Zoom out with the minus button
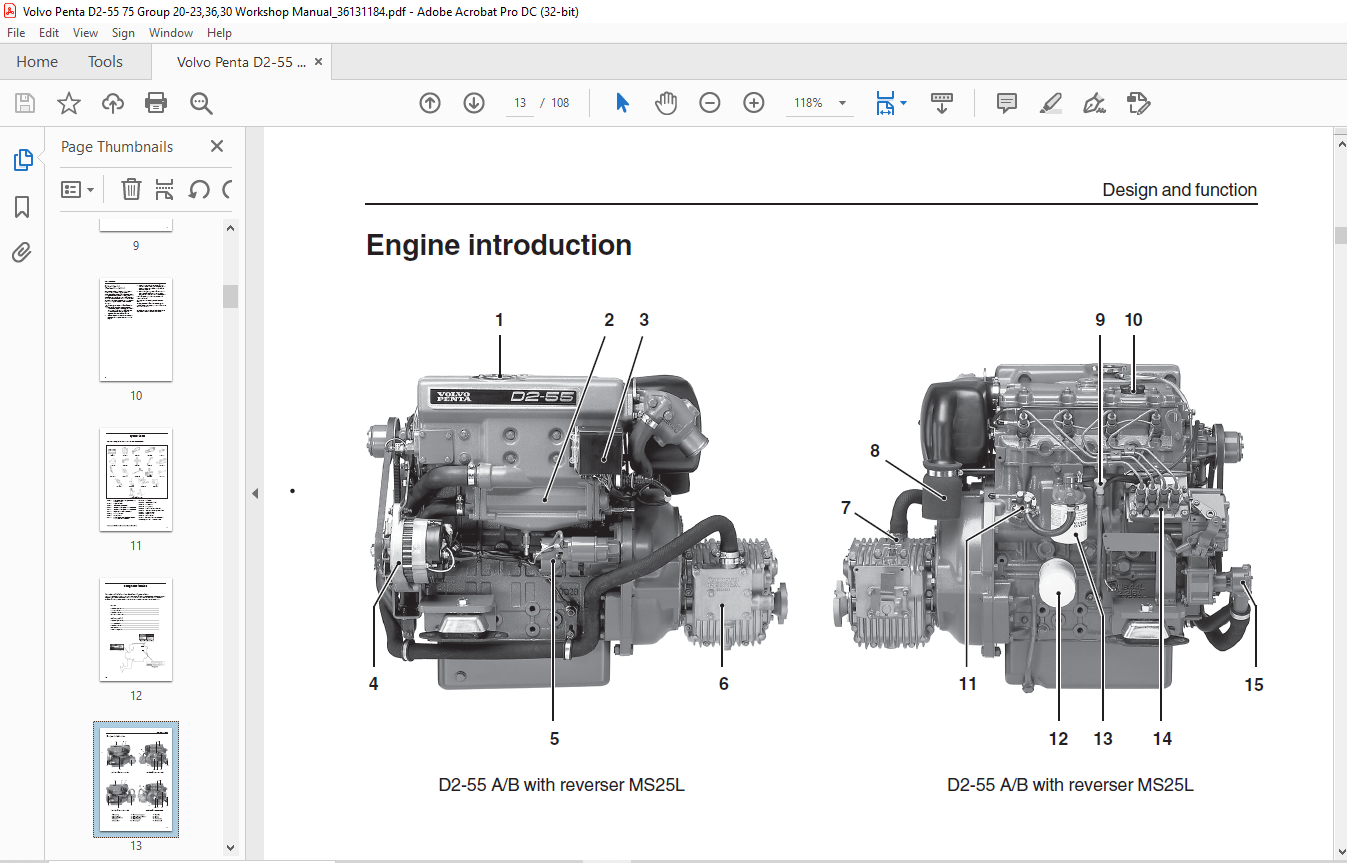The width and height of the screenshot is (1347, 863). (710, 103)
